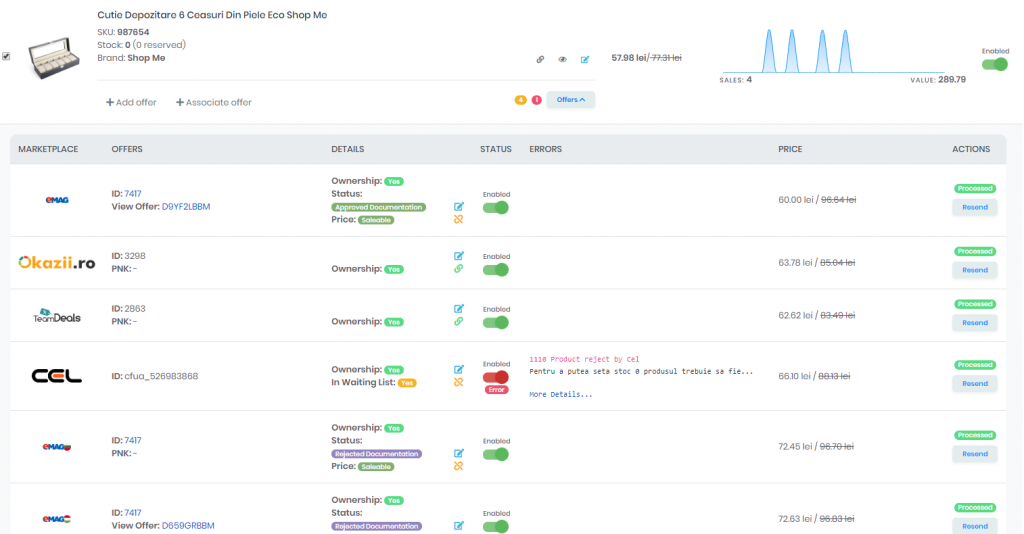This screenshot has height=534, width=1024.
Task: Click the product preview eye icon
Action: click(562, 59)
